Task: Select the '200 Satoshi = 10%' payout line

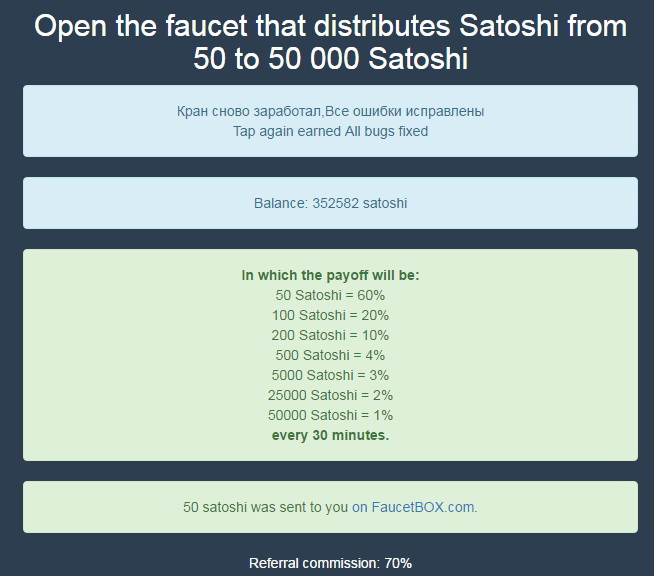Action: pos(330,335)
